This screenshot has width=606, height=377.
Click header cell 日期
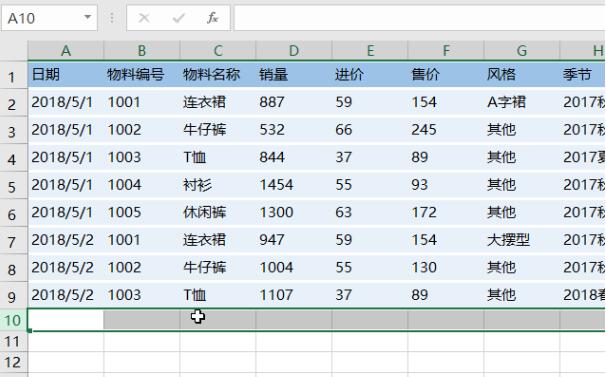[66, 74]
